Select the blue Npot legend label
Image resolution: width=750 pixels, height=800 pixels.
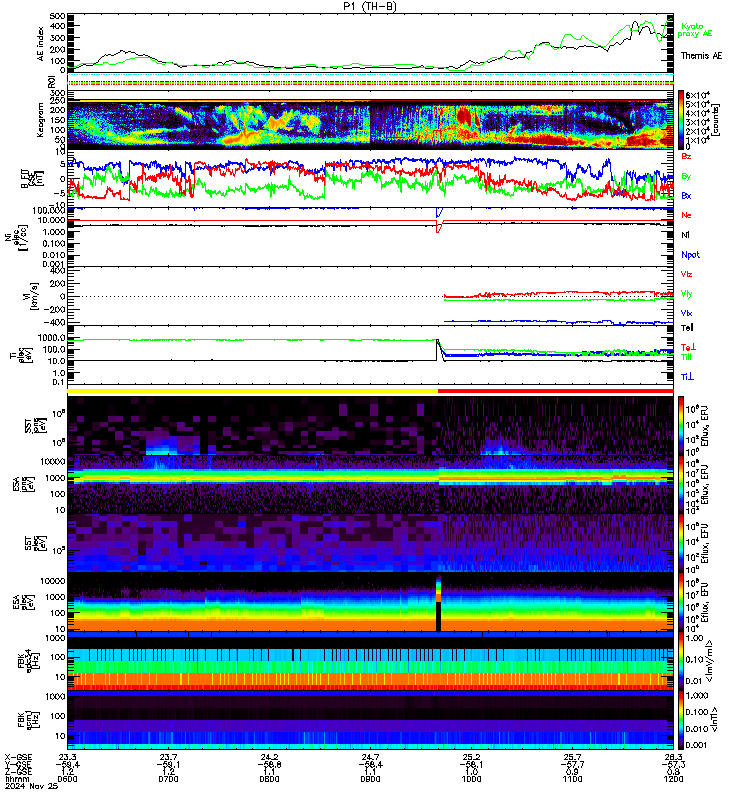click(x=690, y=255)
